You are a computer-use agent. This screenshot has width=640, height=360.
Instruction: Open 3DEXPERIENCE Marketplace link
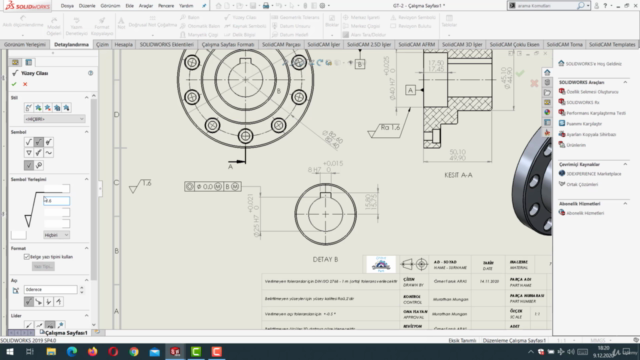(594, 174)
